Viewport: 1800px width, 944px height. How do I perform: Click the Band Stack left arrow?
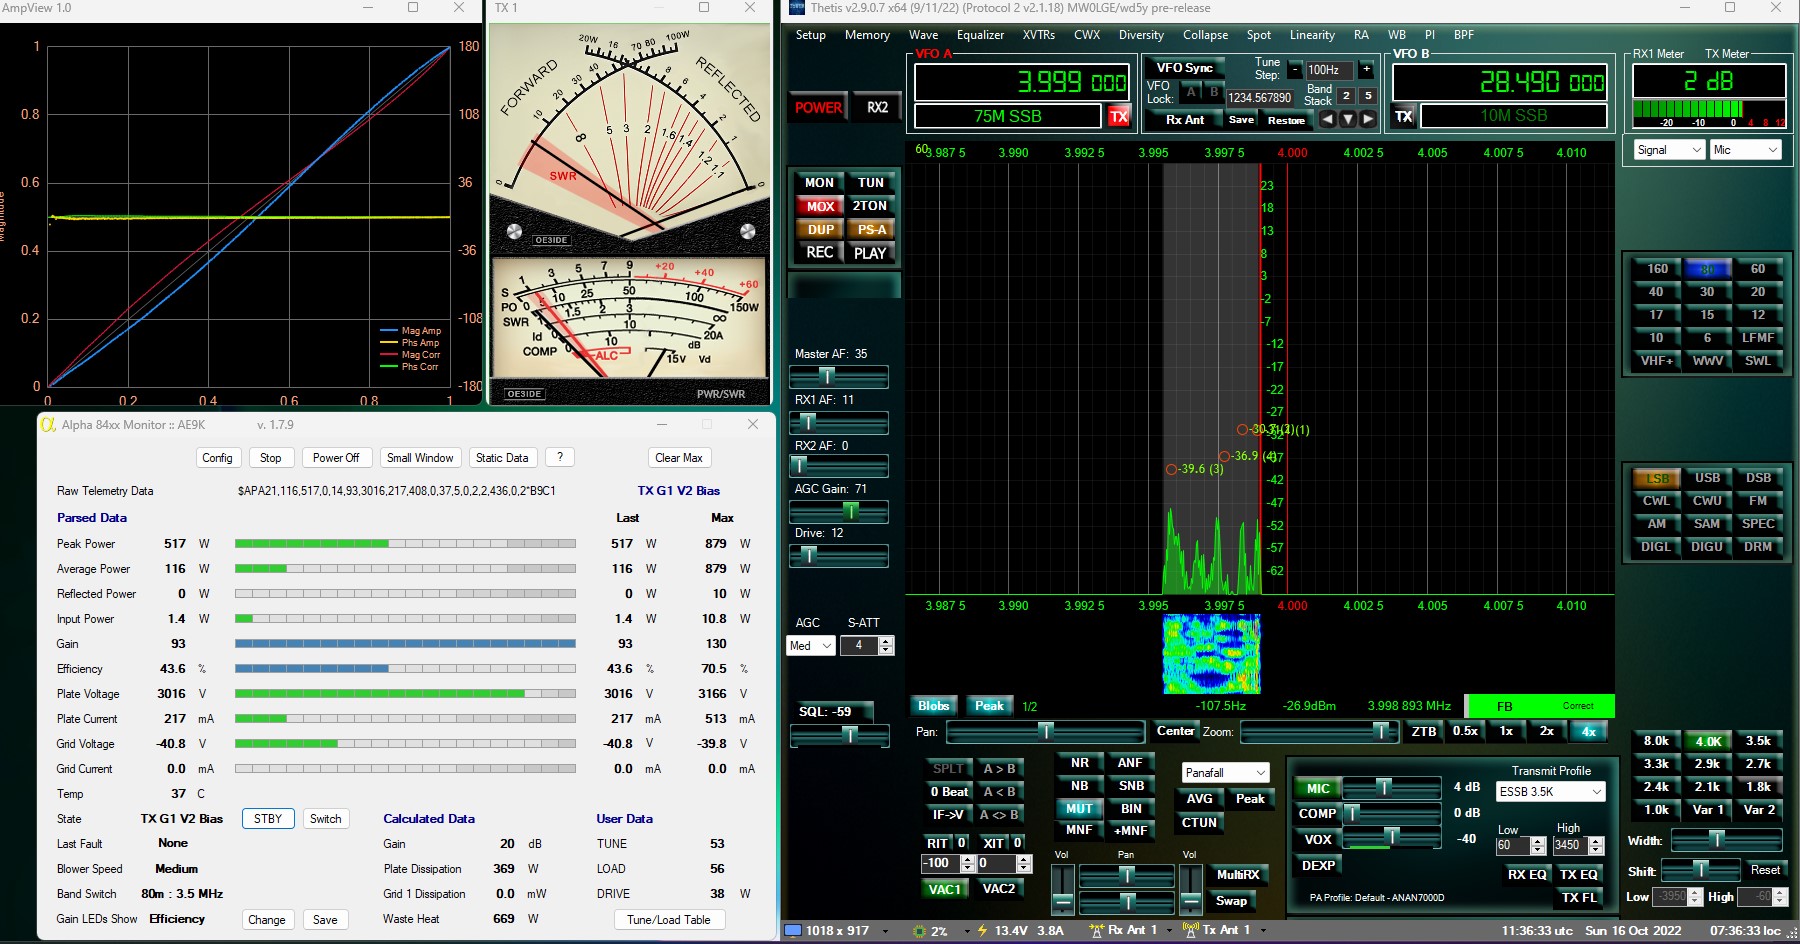(1328, 119)
